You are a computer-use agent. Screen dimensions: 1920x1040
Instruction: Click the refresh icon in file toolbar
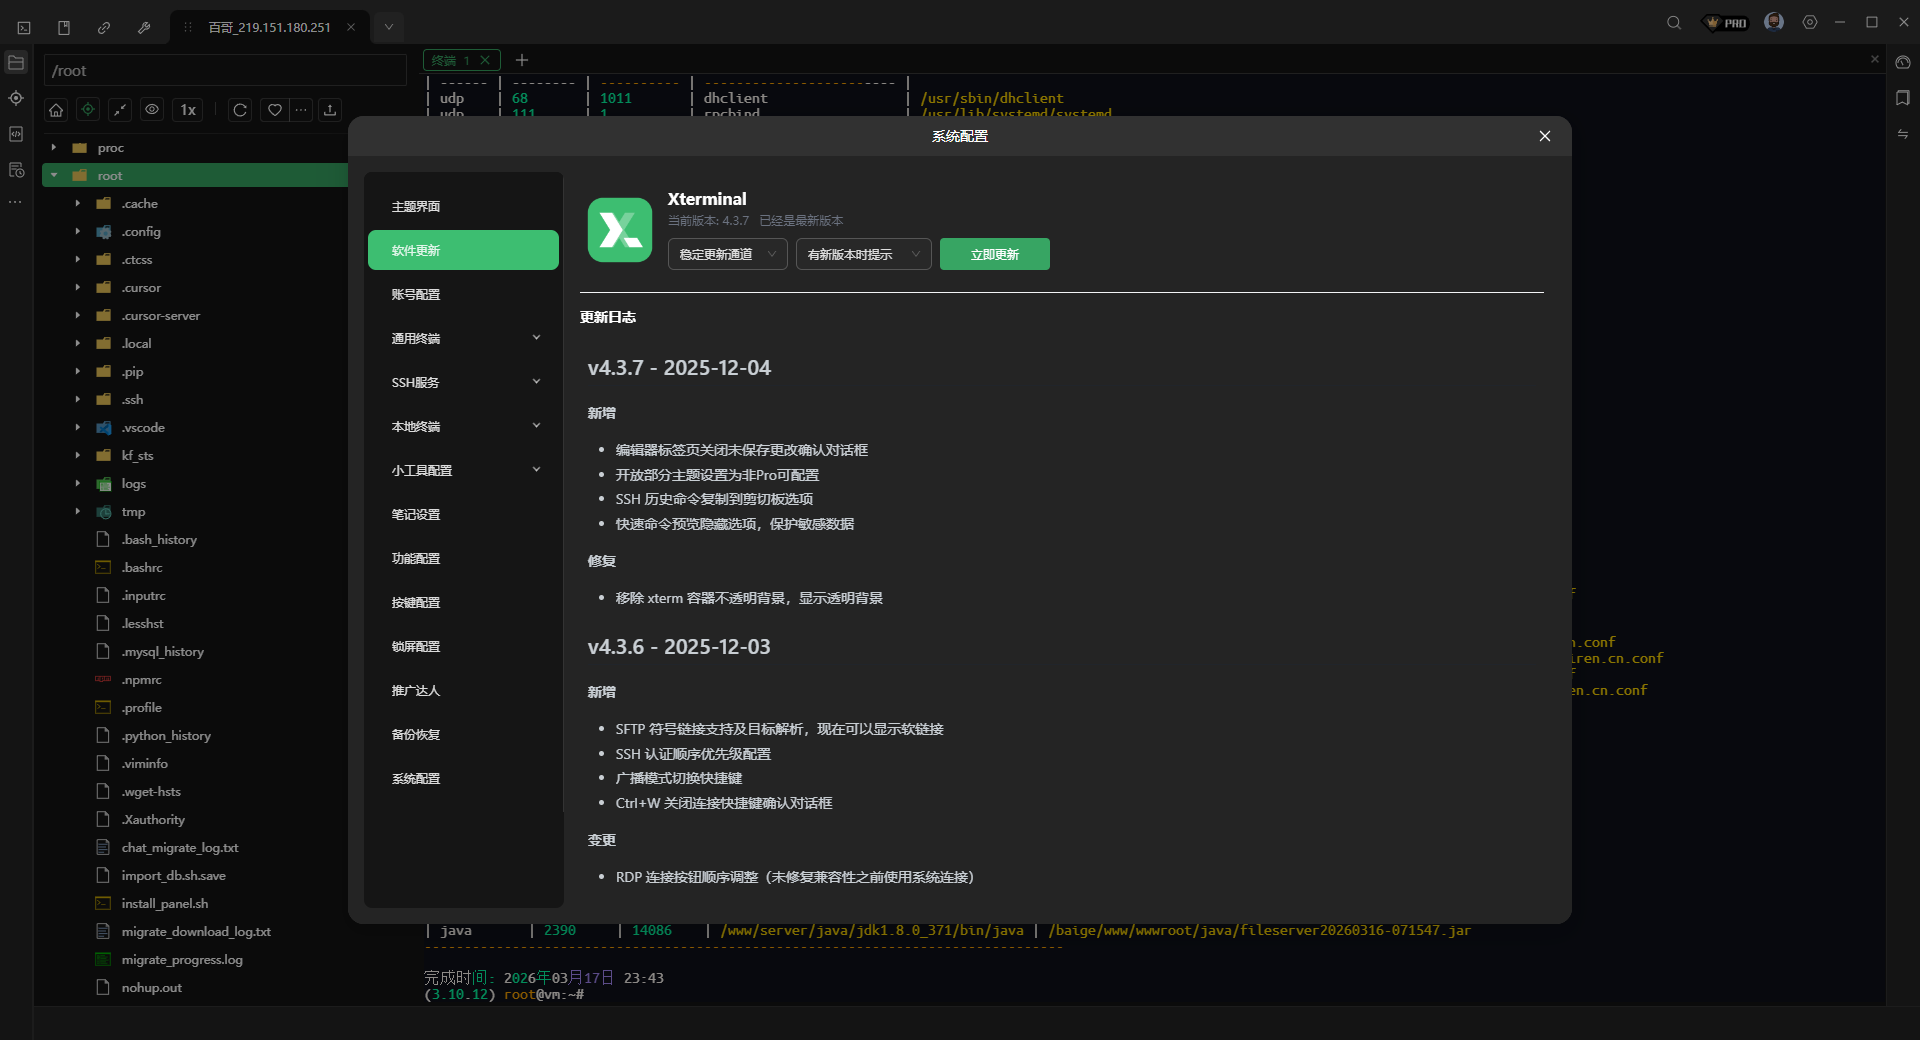[240, 110]
